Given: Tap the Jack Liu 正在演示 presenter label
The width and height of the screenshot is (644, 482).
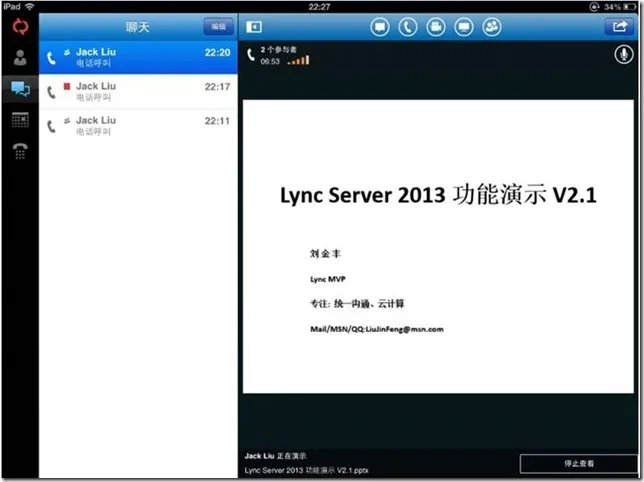Looking at the screenshot, I should click(275, 456).
